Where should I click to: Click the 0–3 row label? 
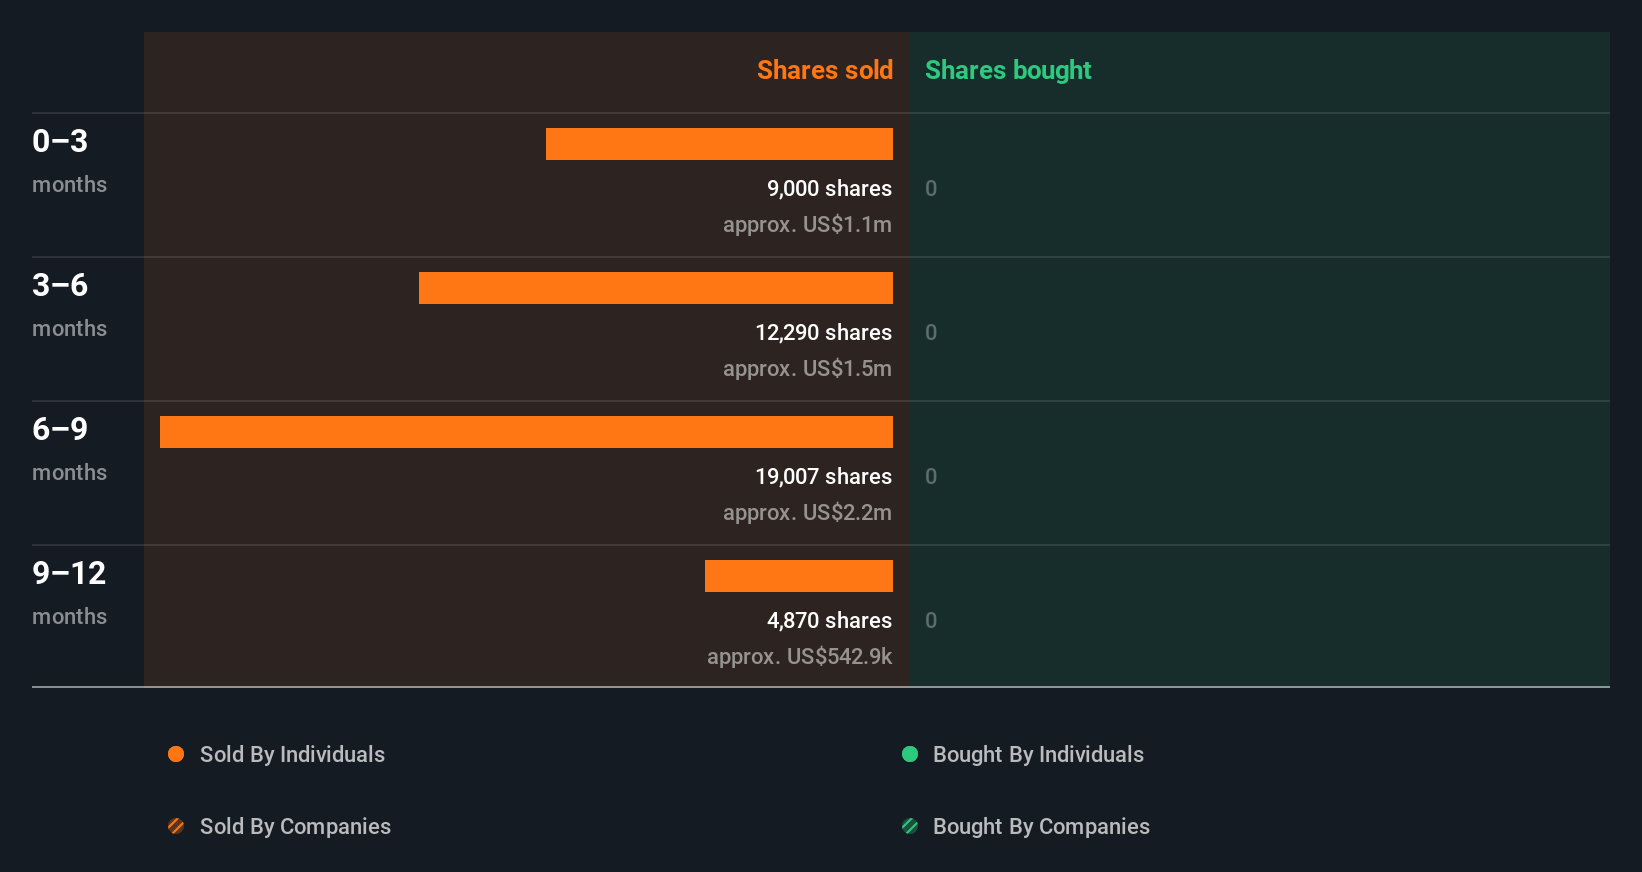pos(60,141)
